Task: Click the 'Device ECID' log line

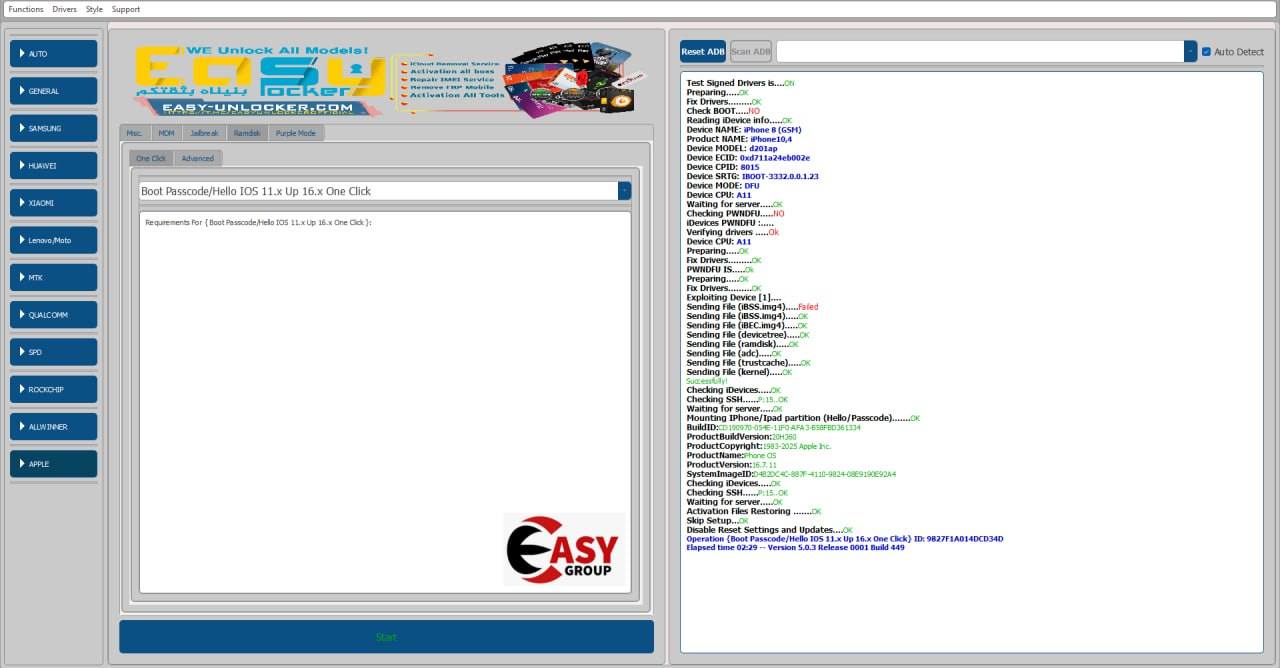Action: [748, 158]
